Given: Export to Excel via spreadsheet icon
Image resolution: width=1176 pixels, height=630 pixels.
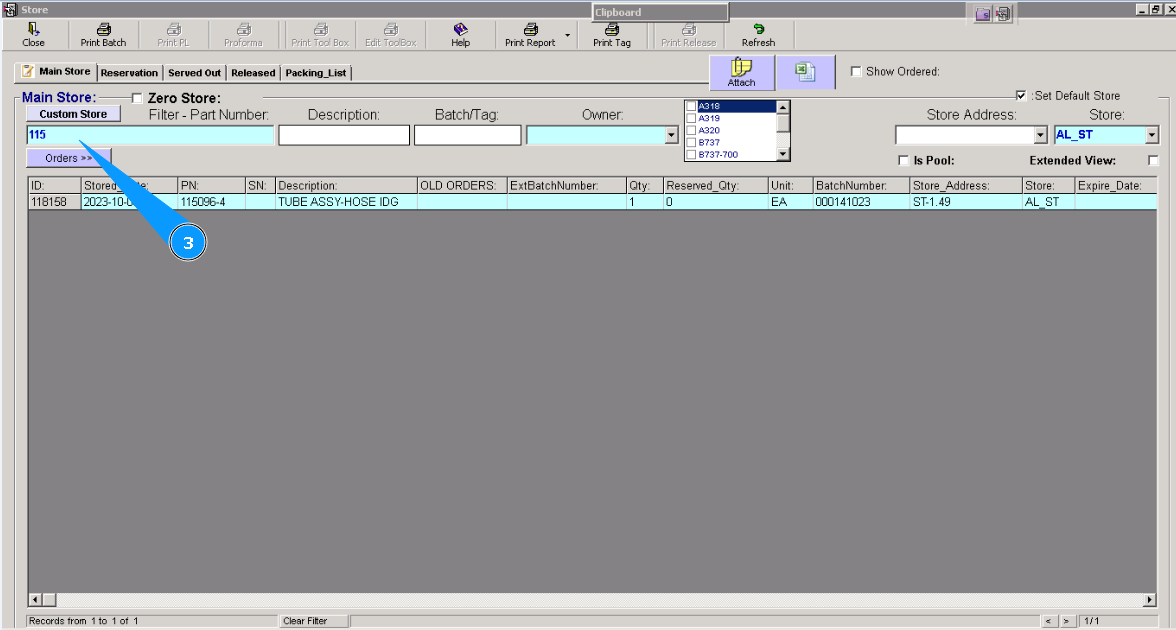Looking at the screenshot, I should (805, 73).
